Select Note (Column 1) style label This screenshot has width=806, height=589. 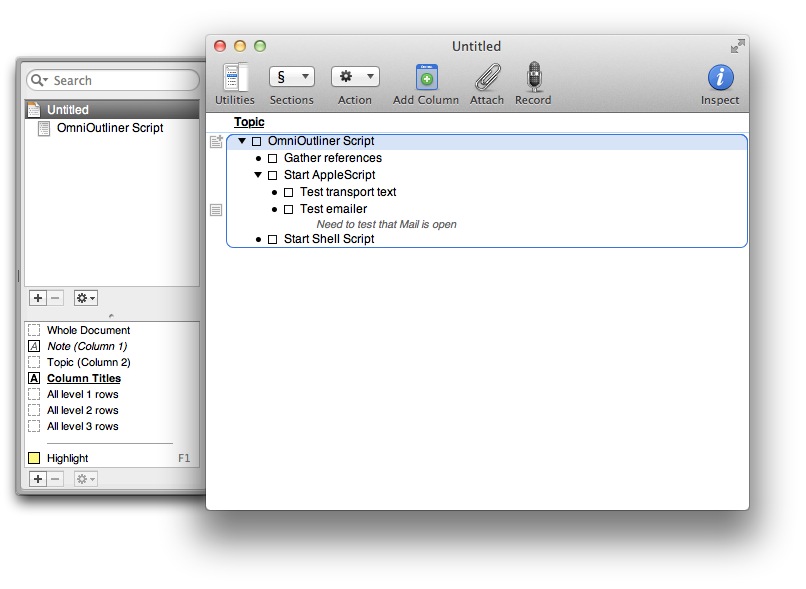87,346
